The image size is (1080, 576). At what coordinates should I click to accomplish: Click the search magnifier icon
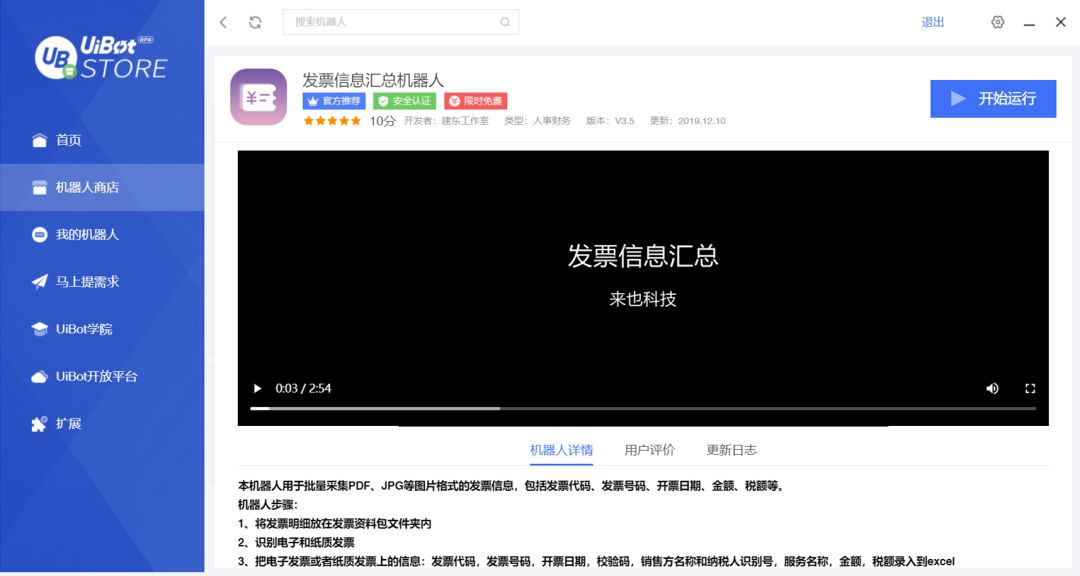505,22
